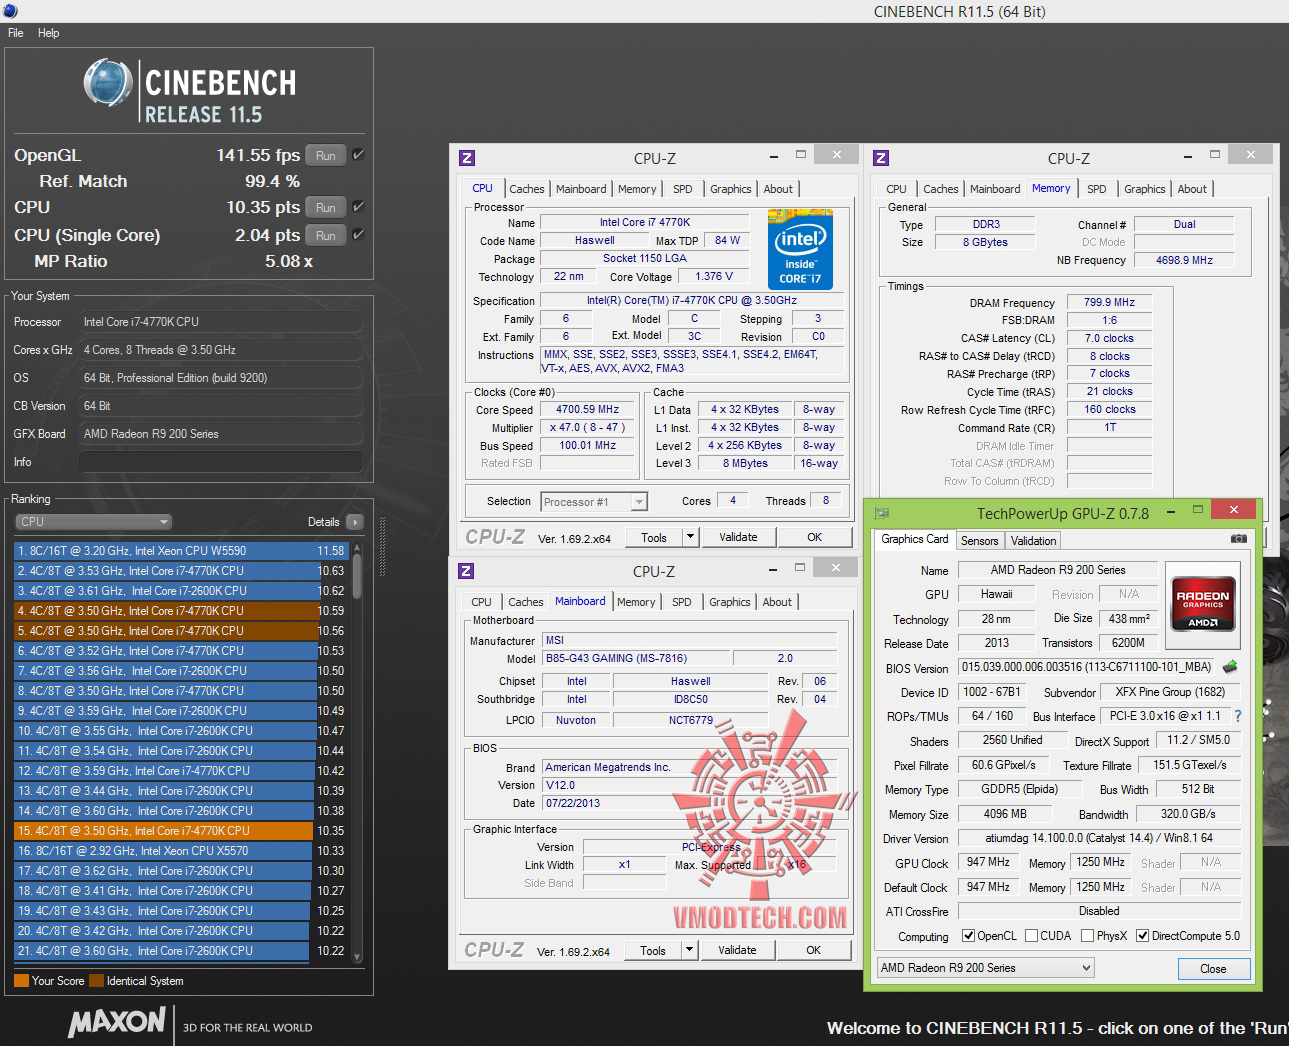Open ranking Details arrow button
Viewport: 1289px width, 1046px height.
355,522
